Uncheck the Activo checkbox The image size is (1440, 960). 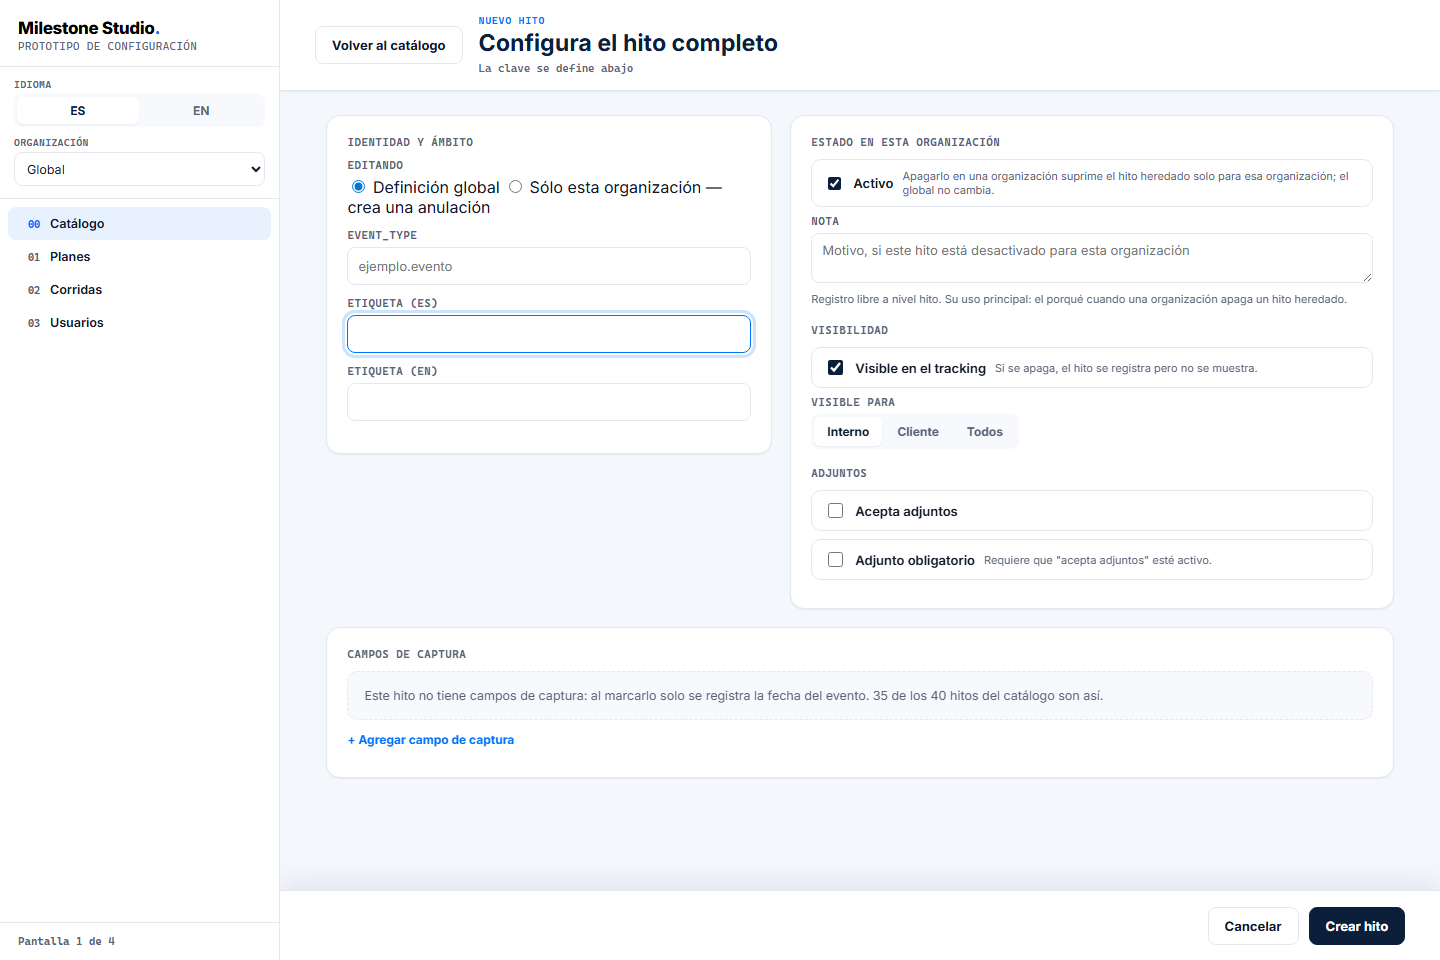pos(834,183)
